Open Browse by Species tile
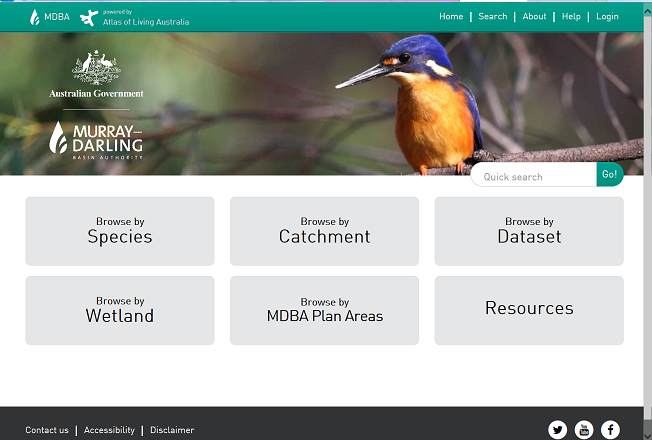 (x=120, y=231)
